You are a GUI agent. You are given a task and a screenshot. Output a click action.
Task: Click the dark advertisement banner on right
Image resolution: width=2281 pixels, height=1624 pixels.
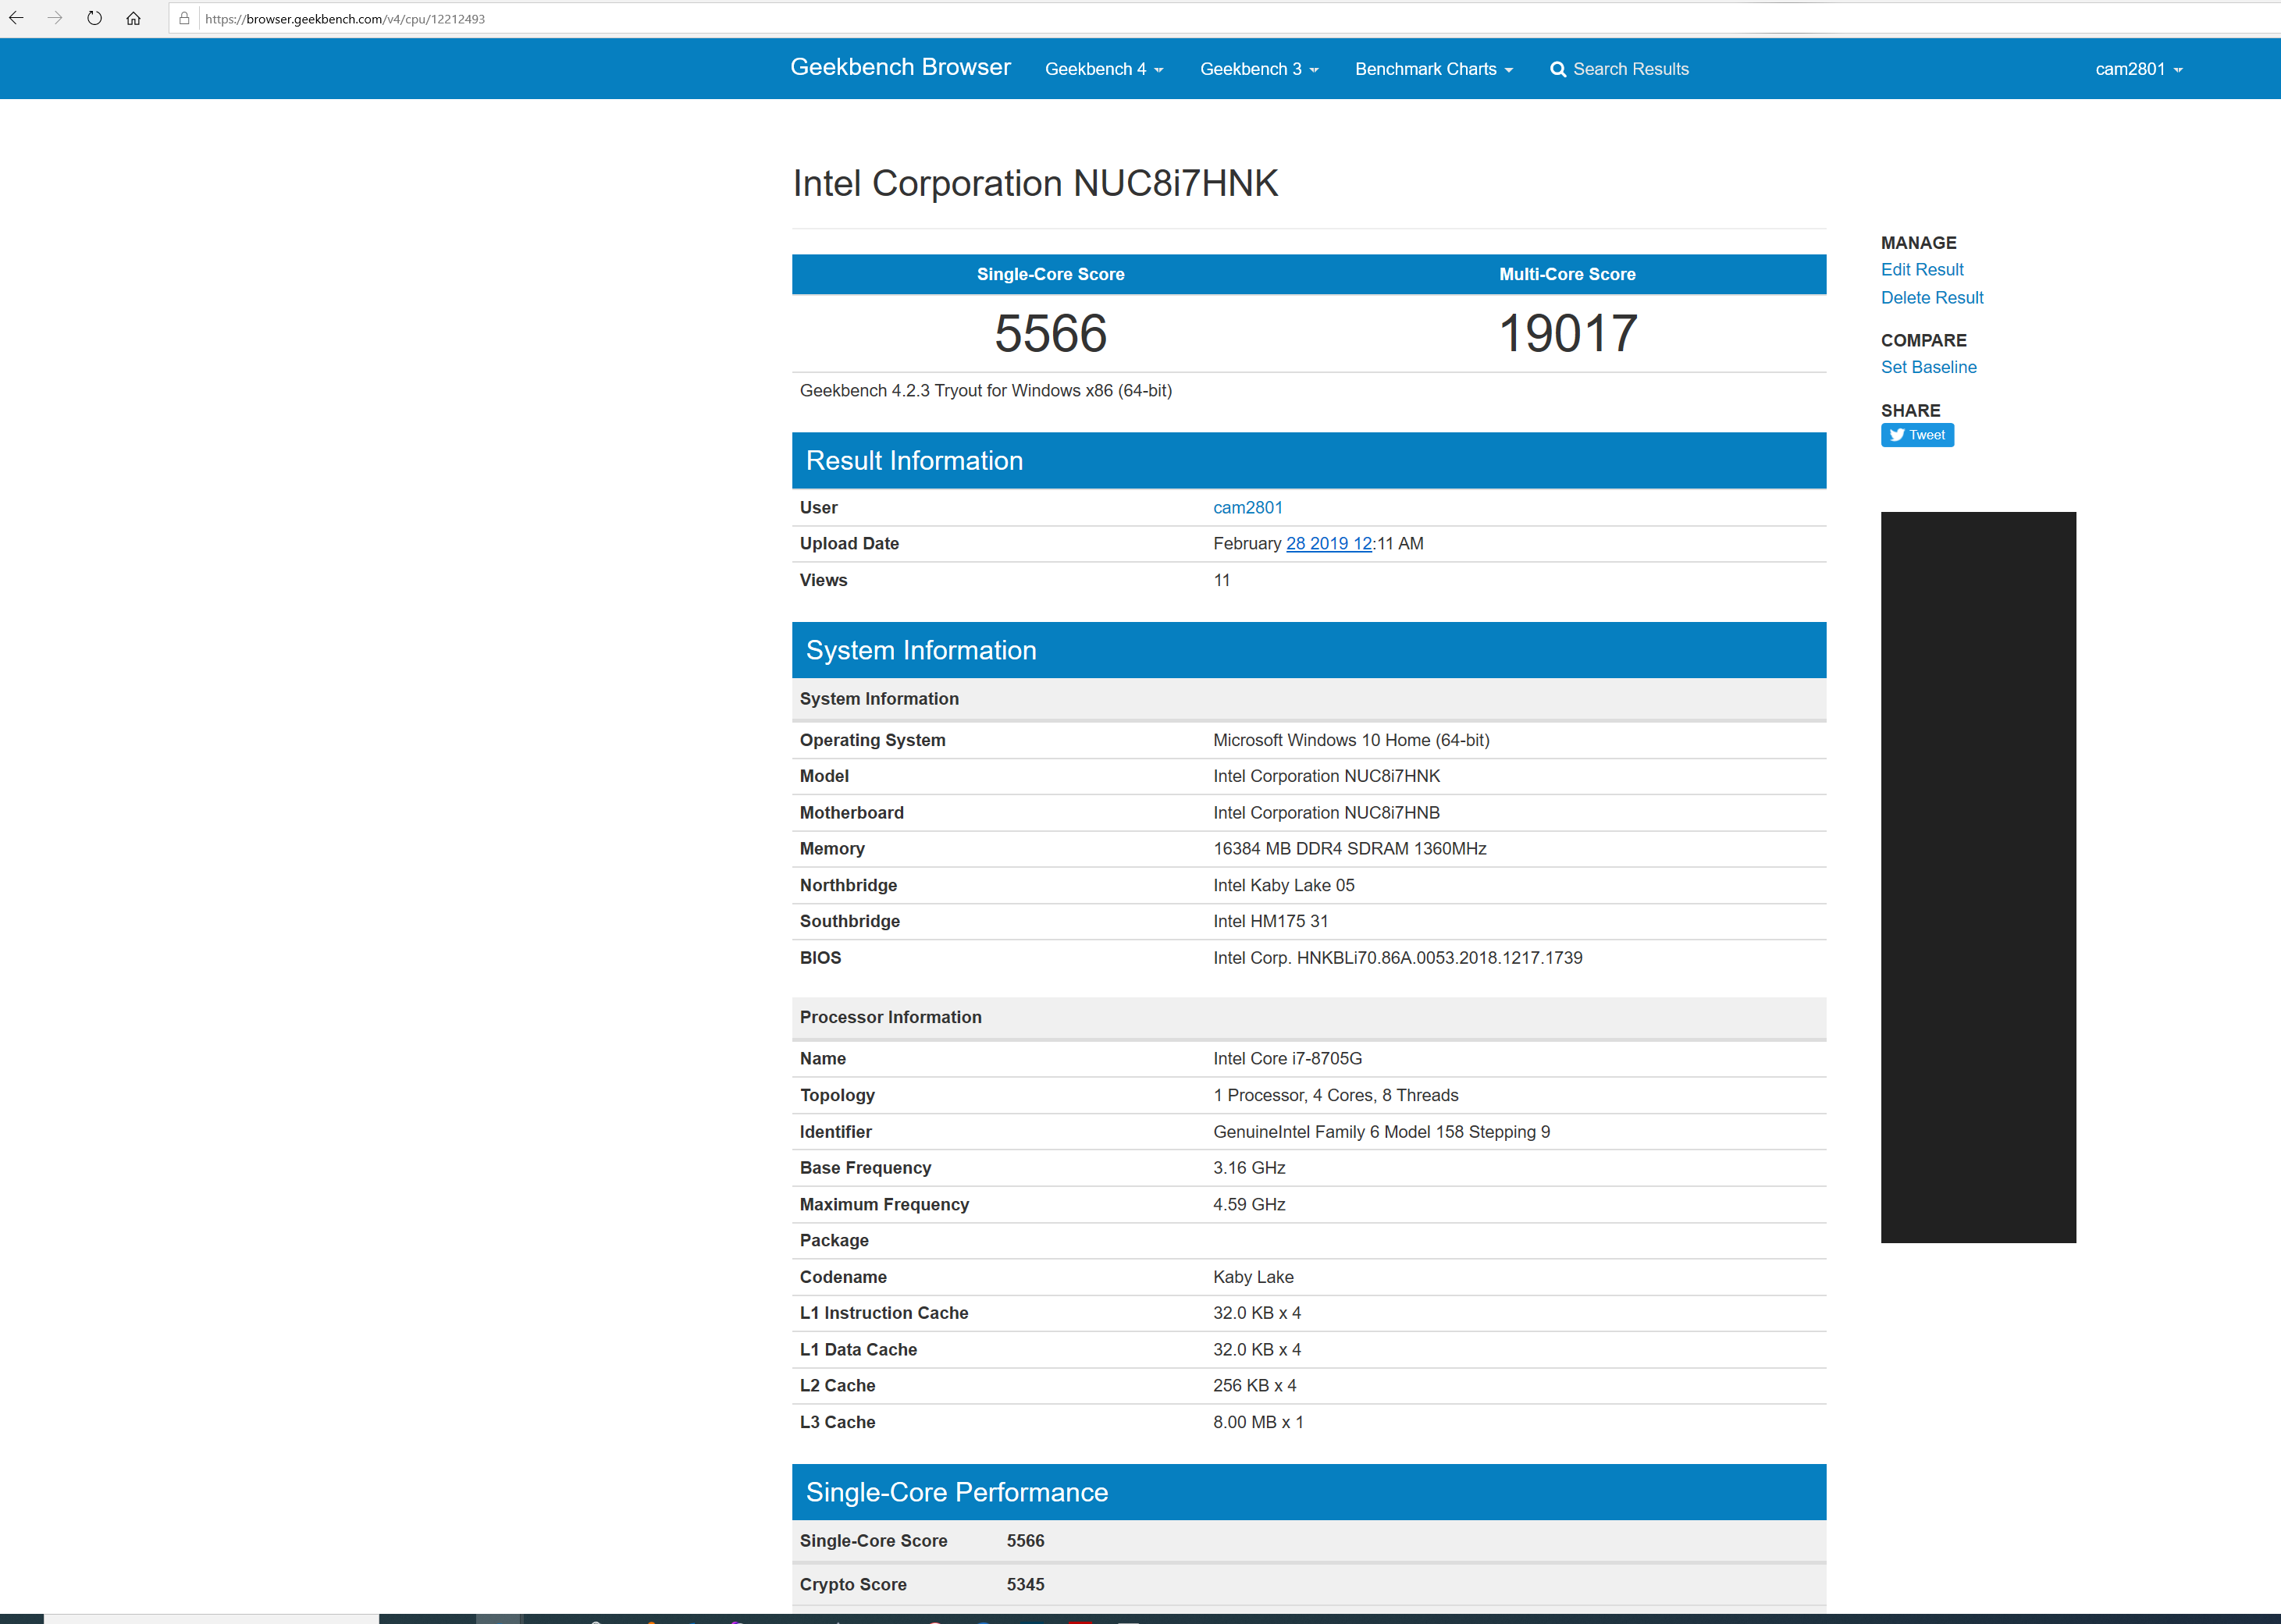click(x=1978, y=877)
